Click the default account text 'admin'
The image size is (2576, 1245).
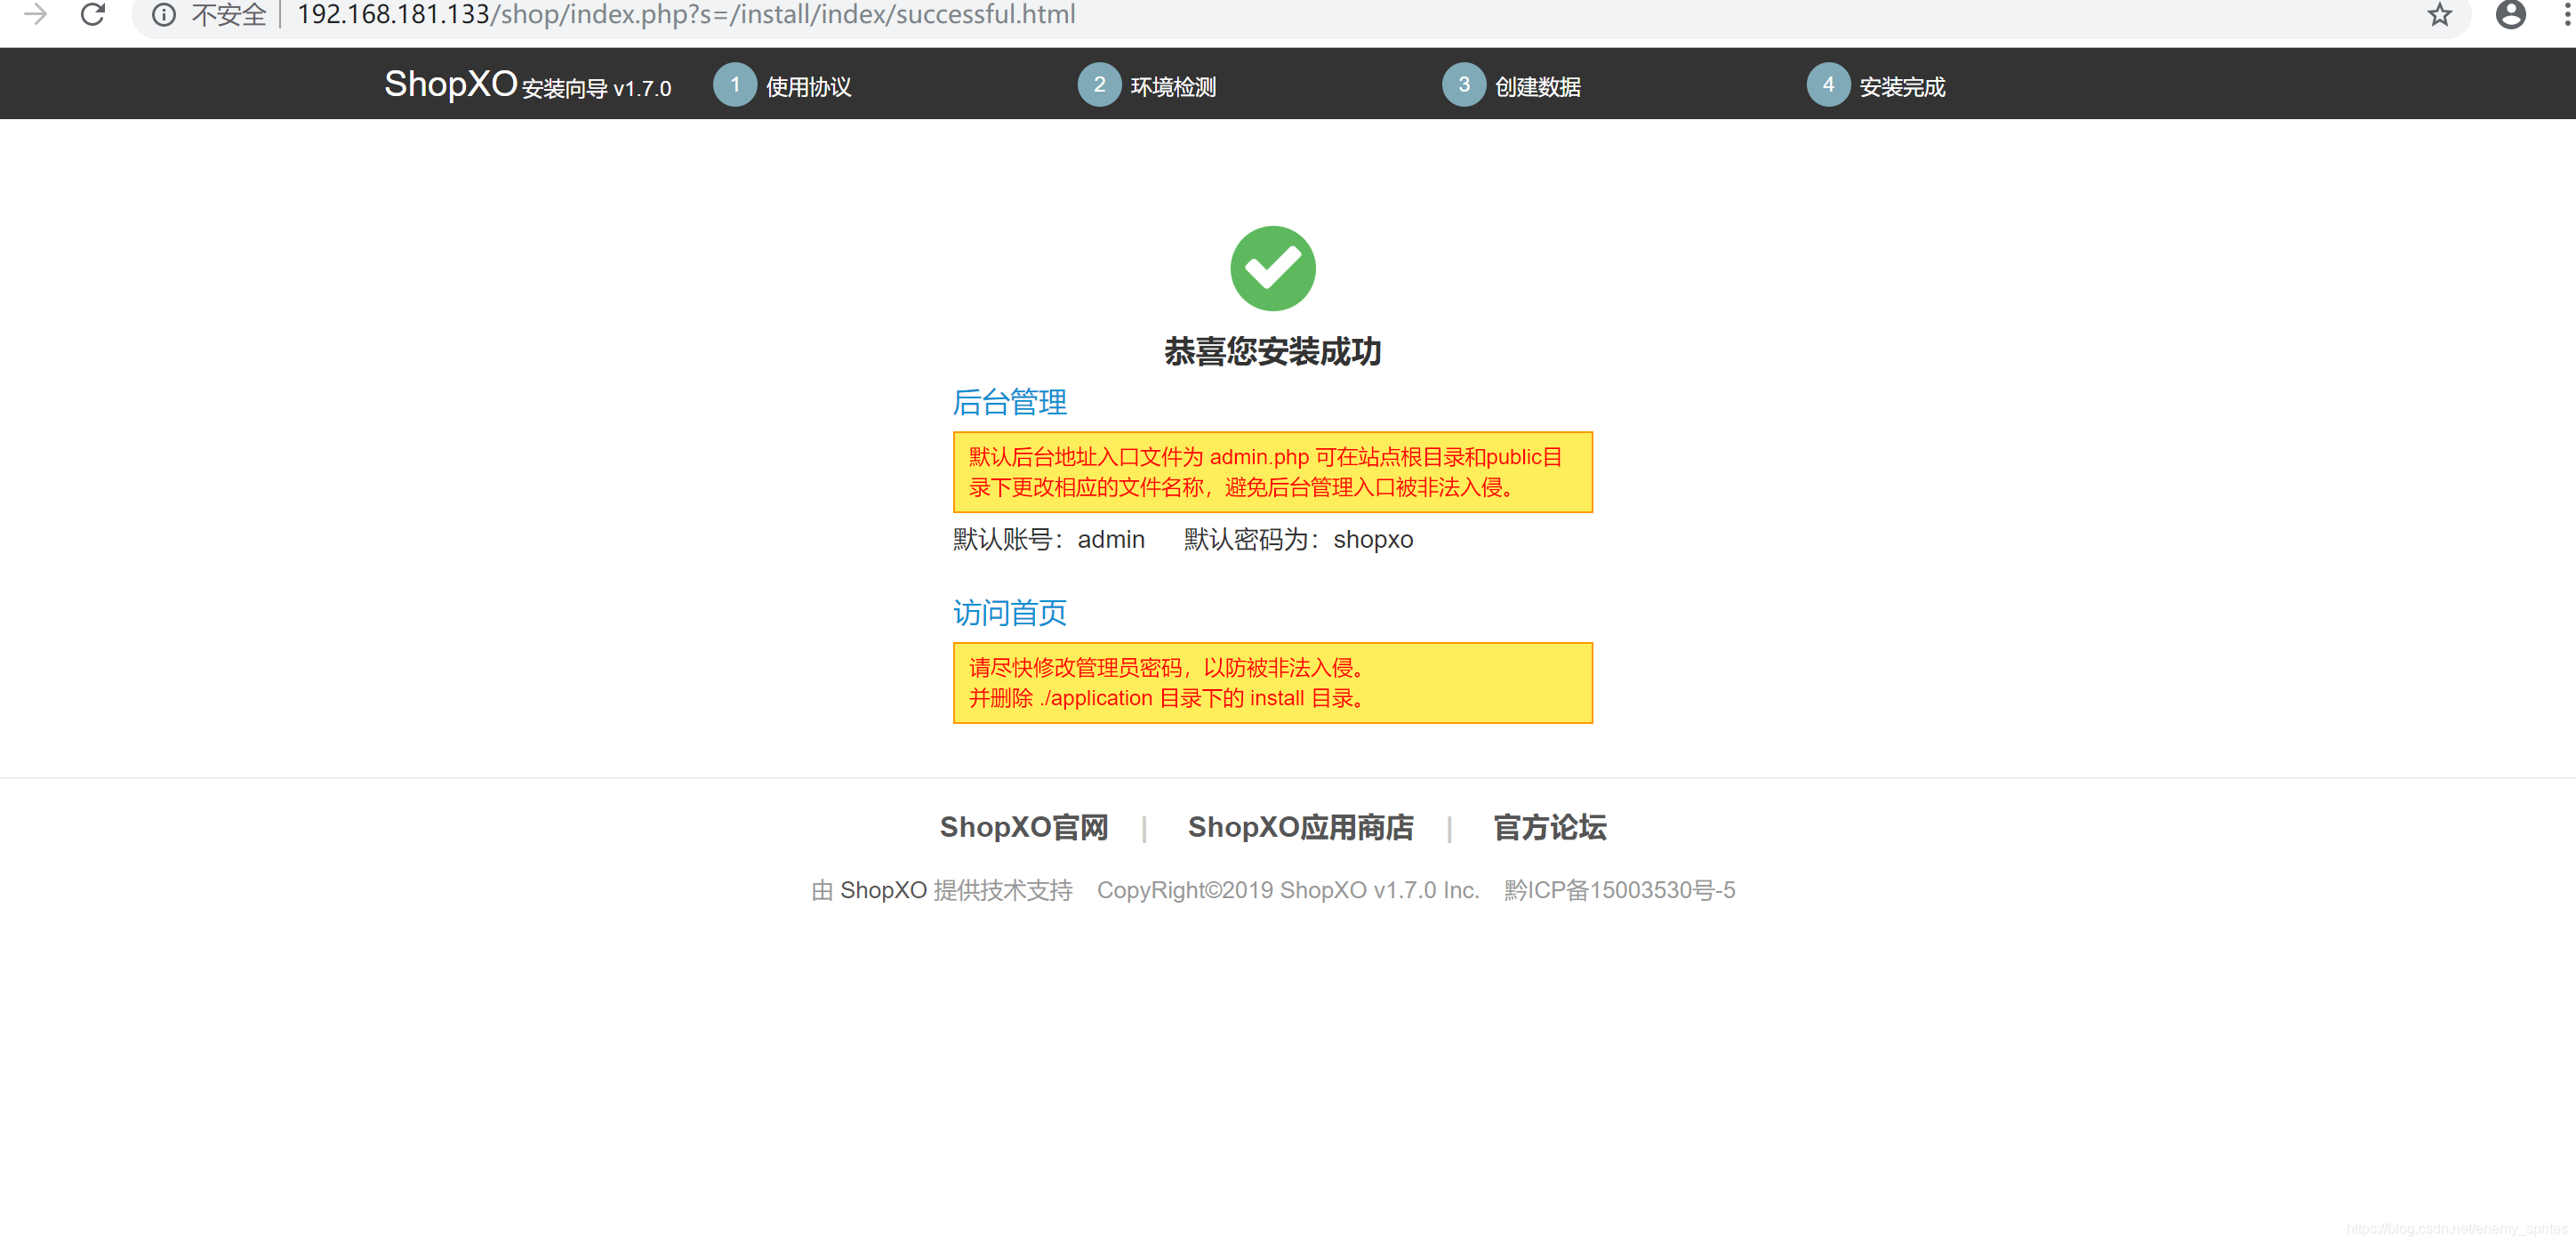tap(1110, 540)
